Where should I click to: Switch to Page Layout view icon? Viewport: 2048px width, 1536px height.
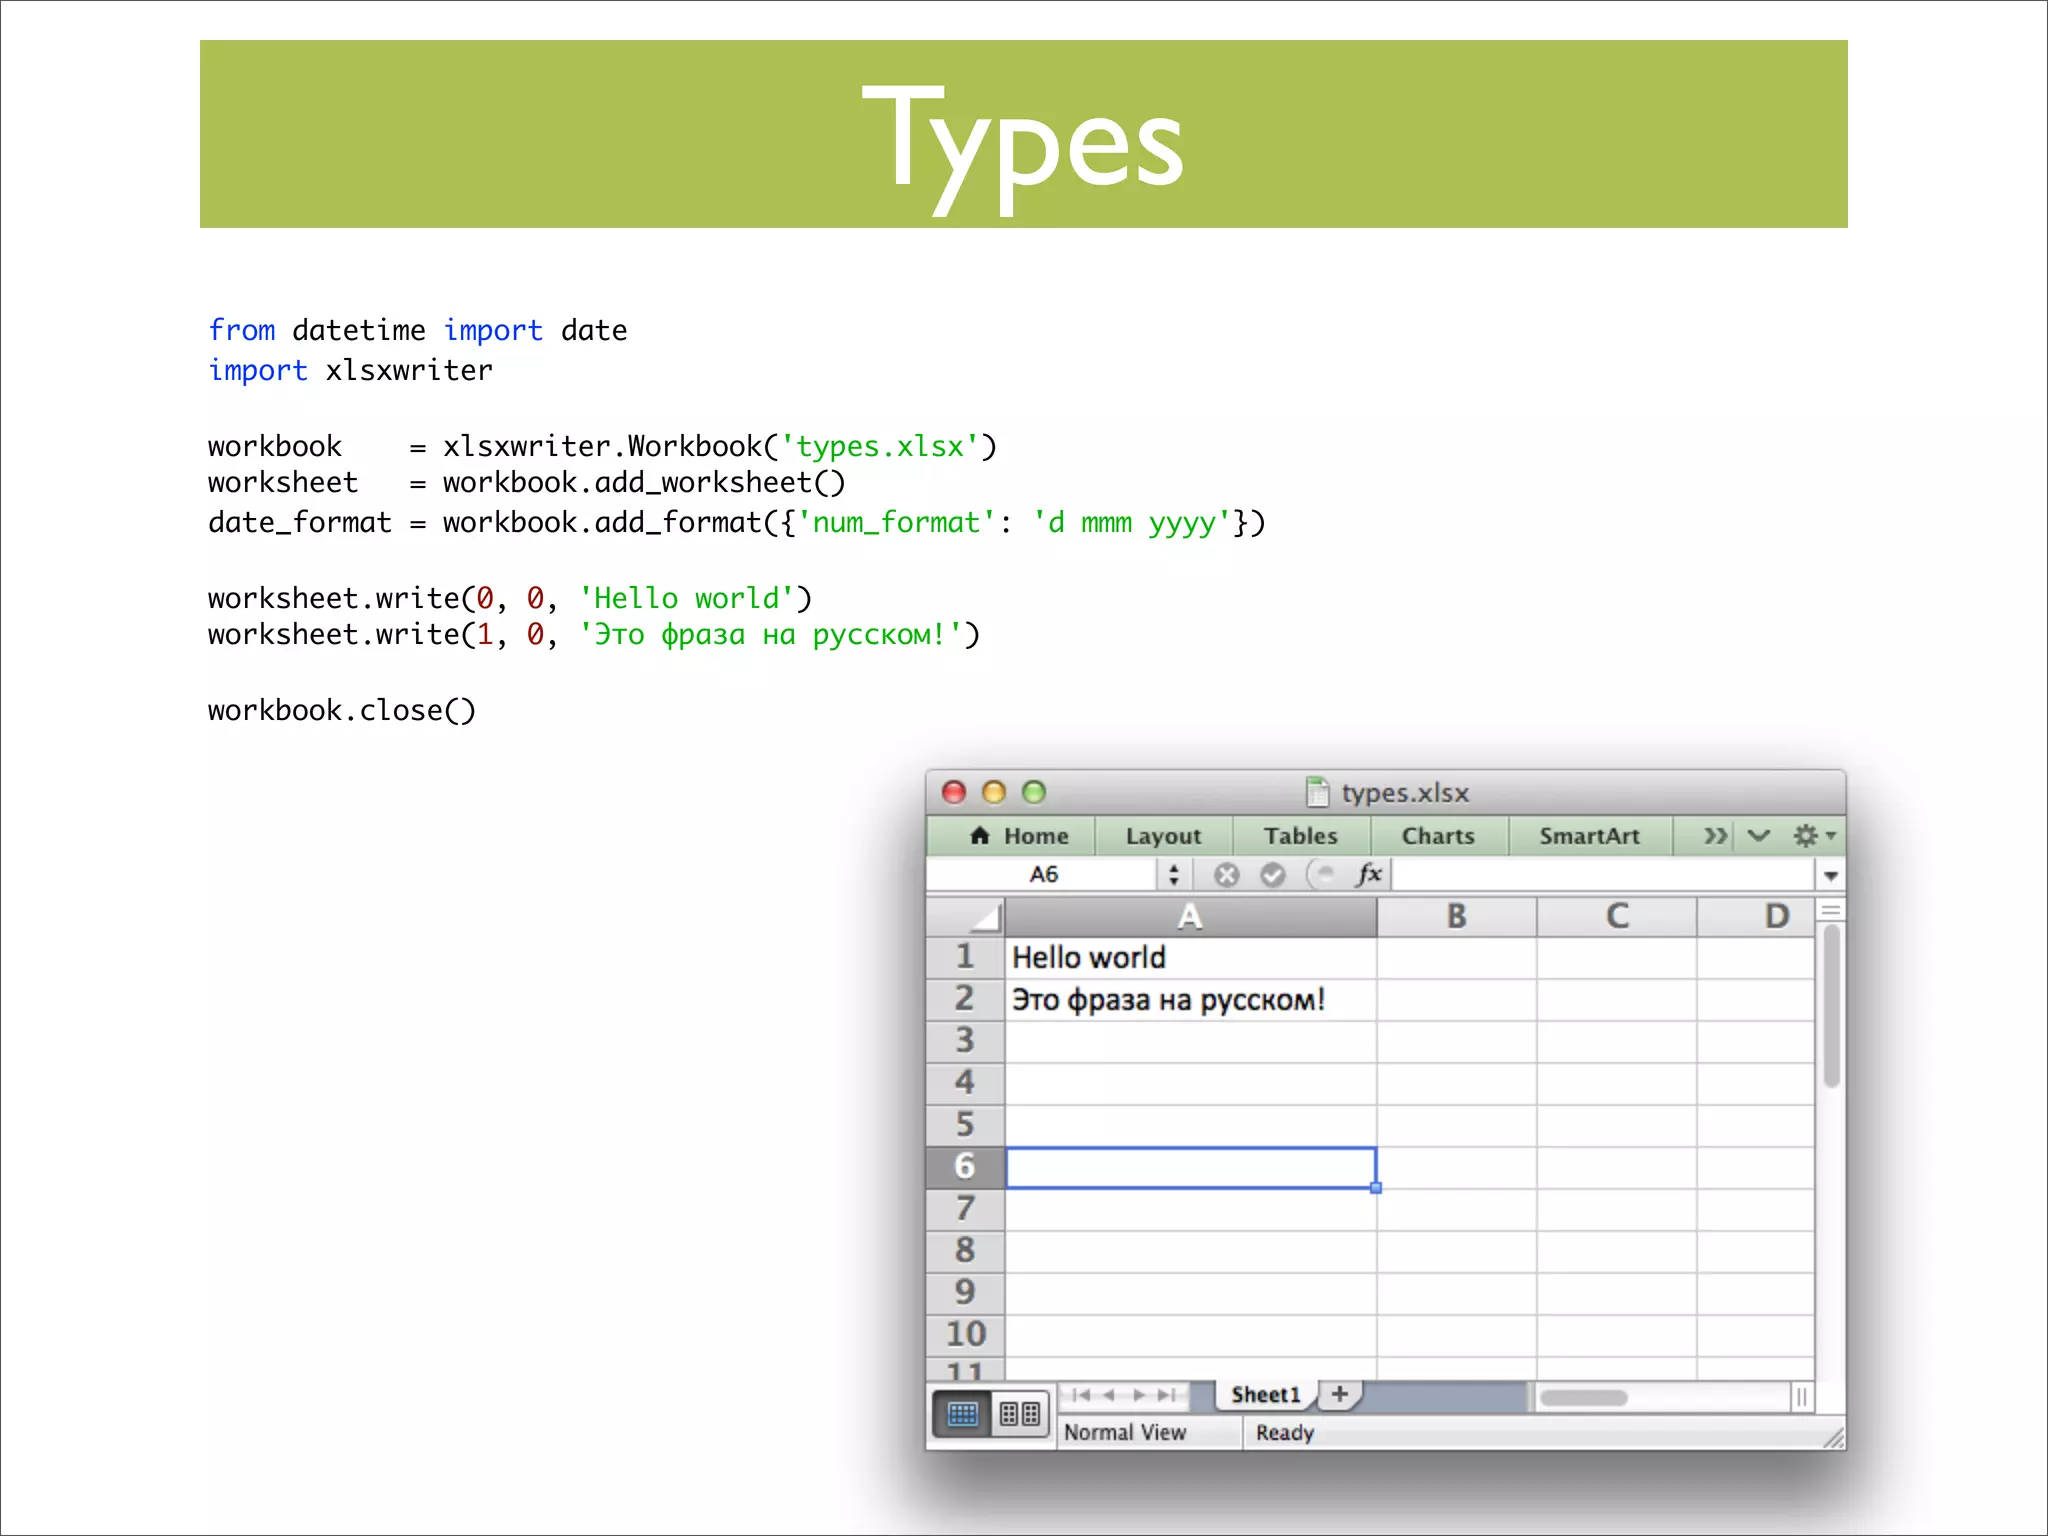click(1020, 1414)
